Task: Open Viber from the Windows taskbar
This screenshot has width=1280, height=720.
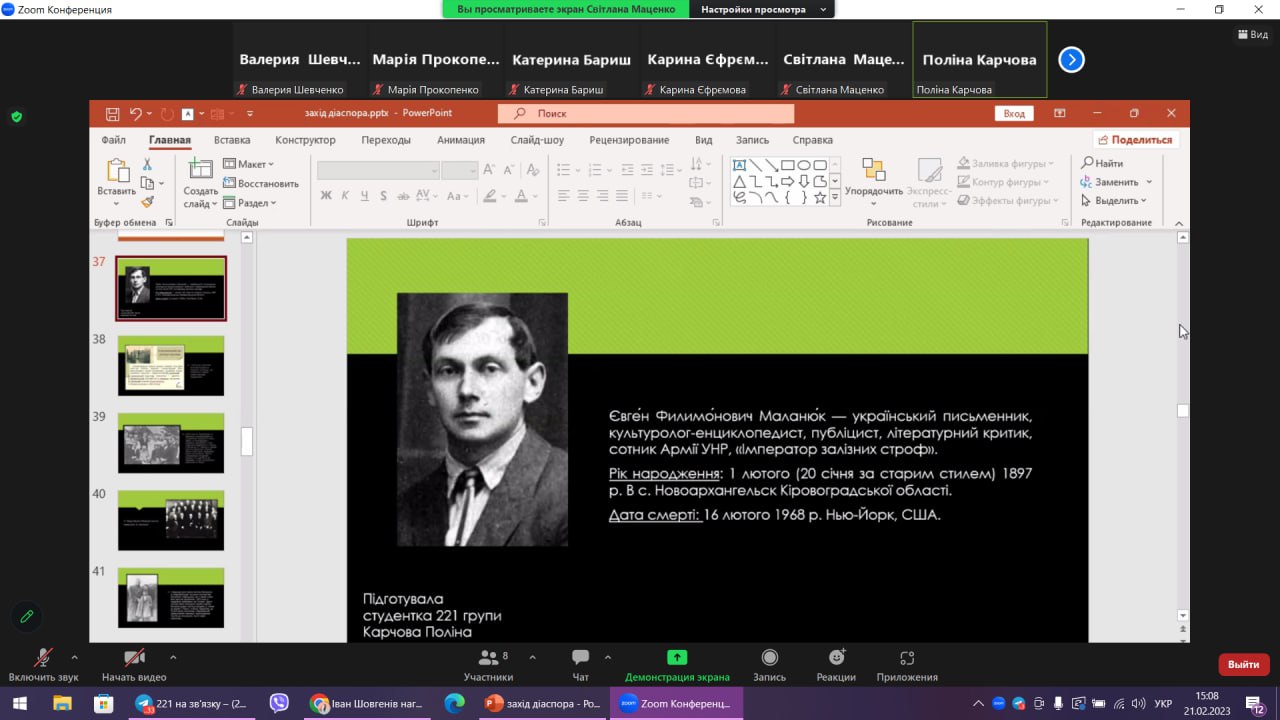Action: tap(279, 703)
